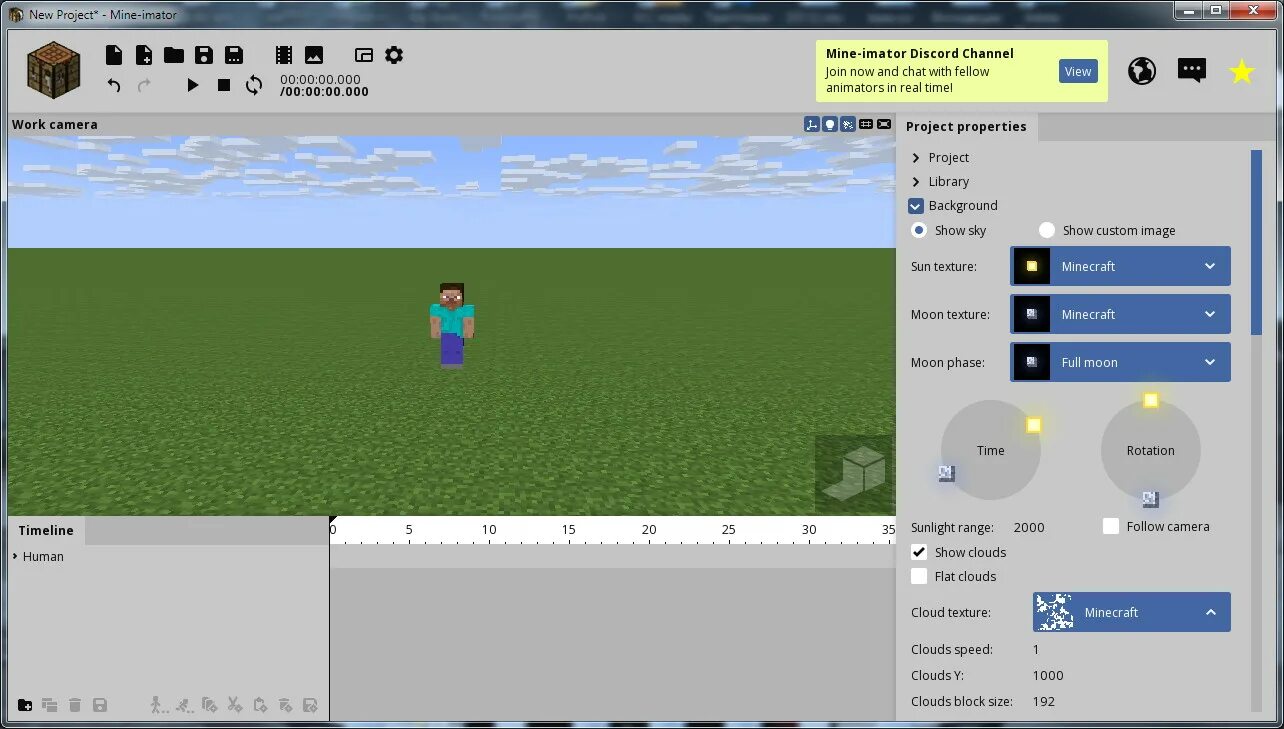Export movie with the film strip icon
This screenshot has height=729, width=1284.
point(284,55)
